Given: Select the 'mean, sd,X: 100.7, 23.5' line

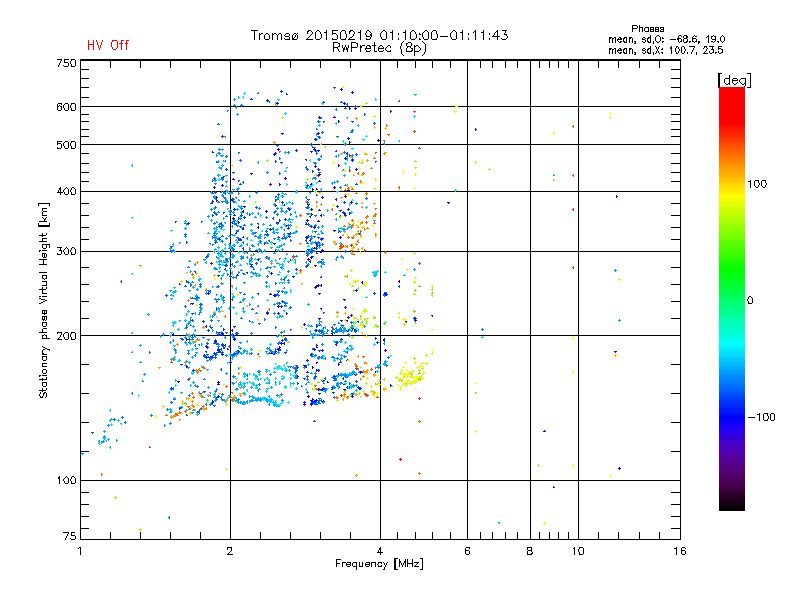Looking at the screenshot, I should click(665, 50).
